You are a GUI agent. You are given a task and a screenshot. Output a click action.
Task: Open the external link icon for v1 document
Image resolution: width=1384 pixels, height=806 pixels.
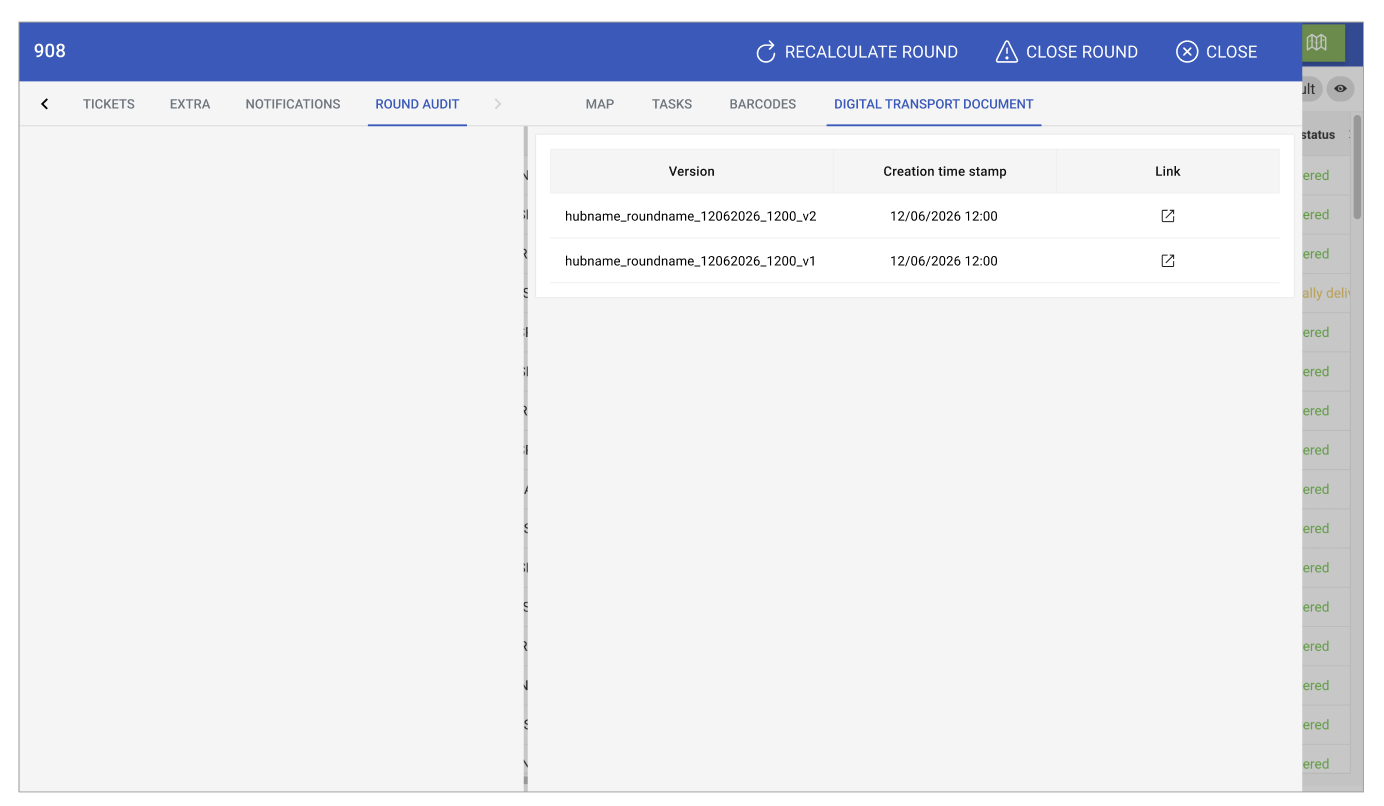tap(1167, 261)
